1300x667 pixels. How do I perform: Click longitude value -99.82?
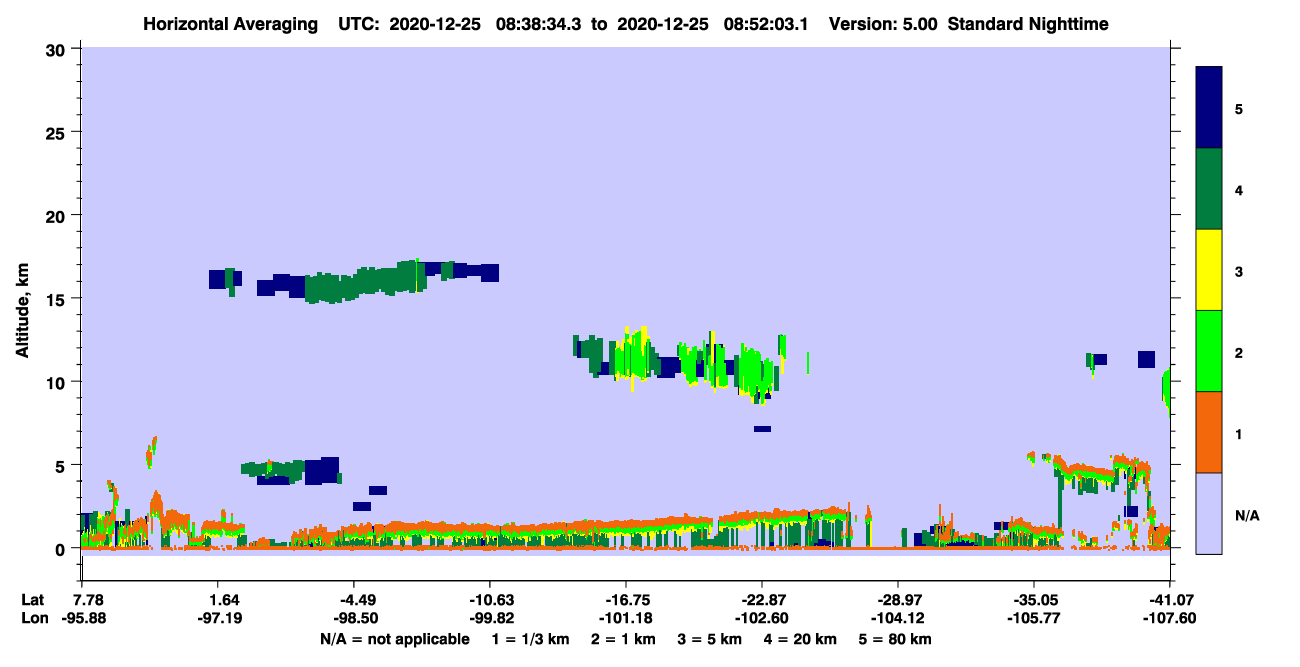point(490,618)
